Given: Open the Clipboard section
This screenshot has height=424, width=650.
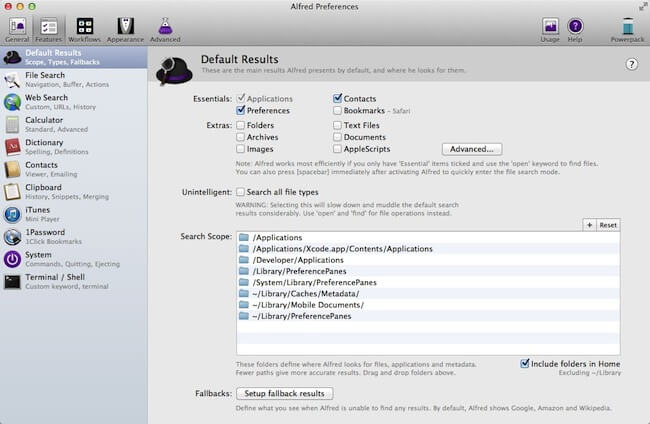Looking at the screenshot, I should pos(73,191).
